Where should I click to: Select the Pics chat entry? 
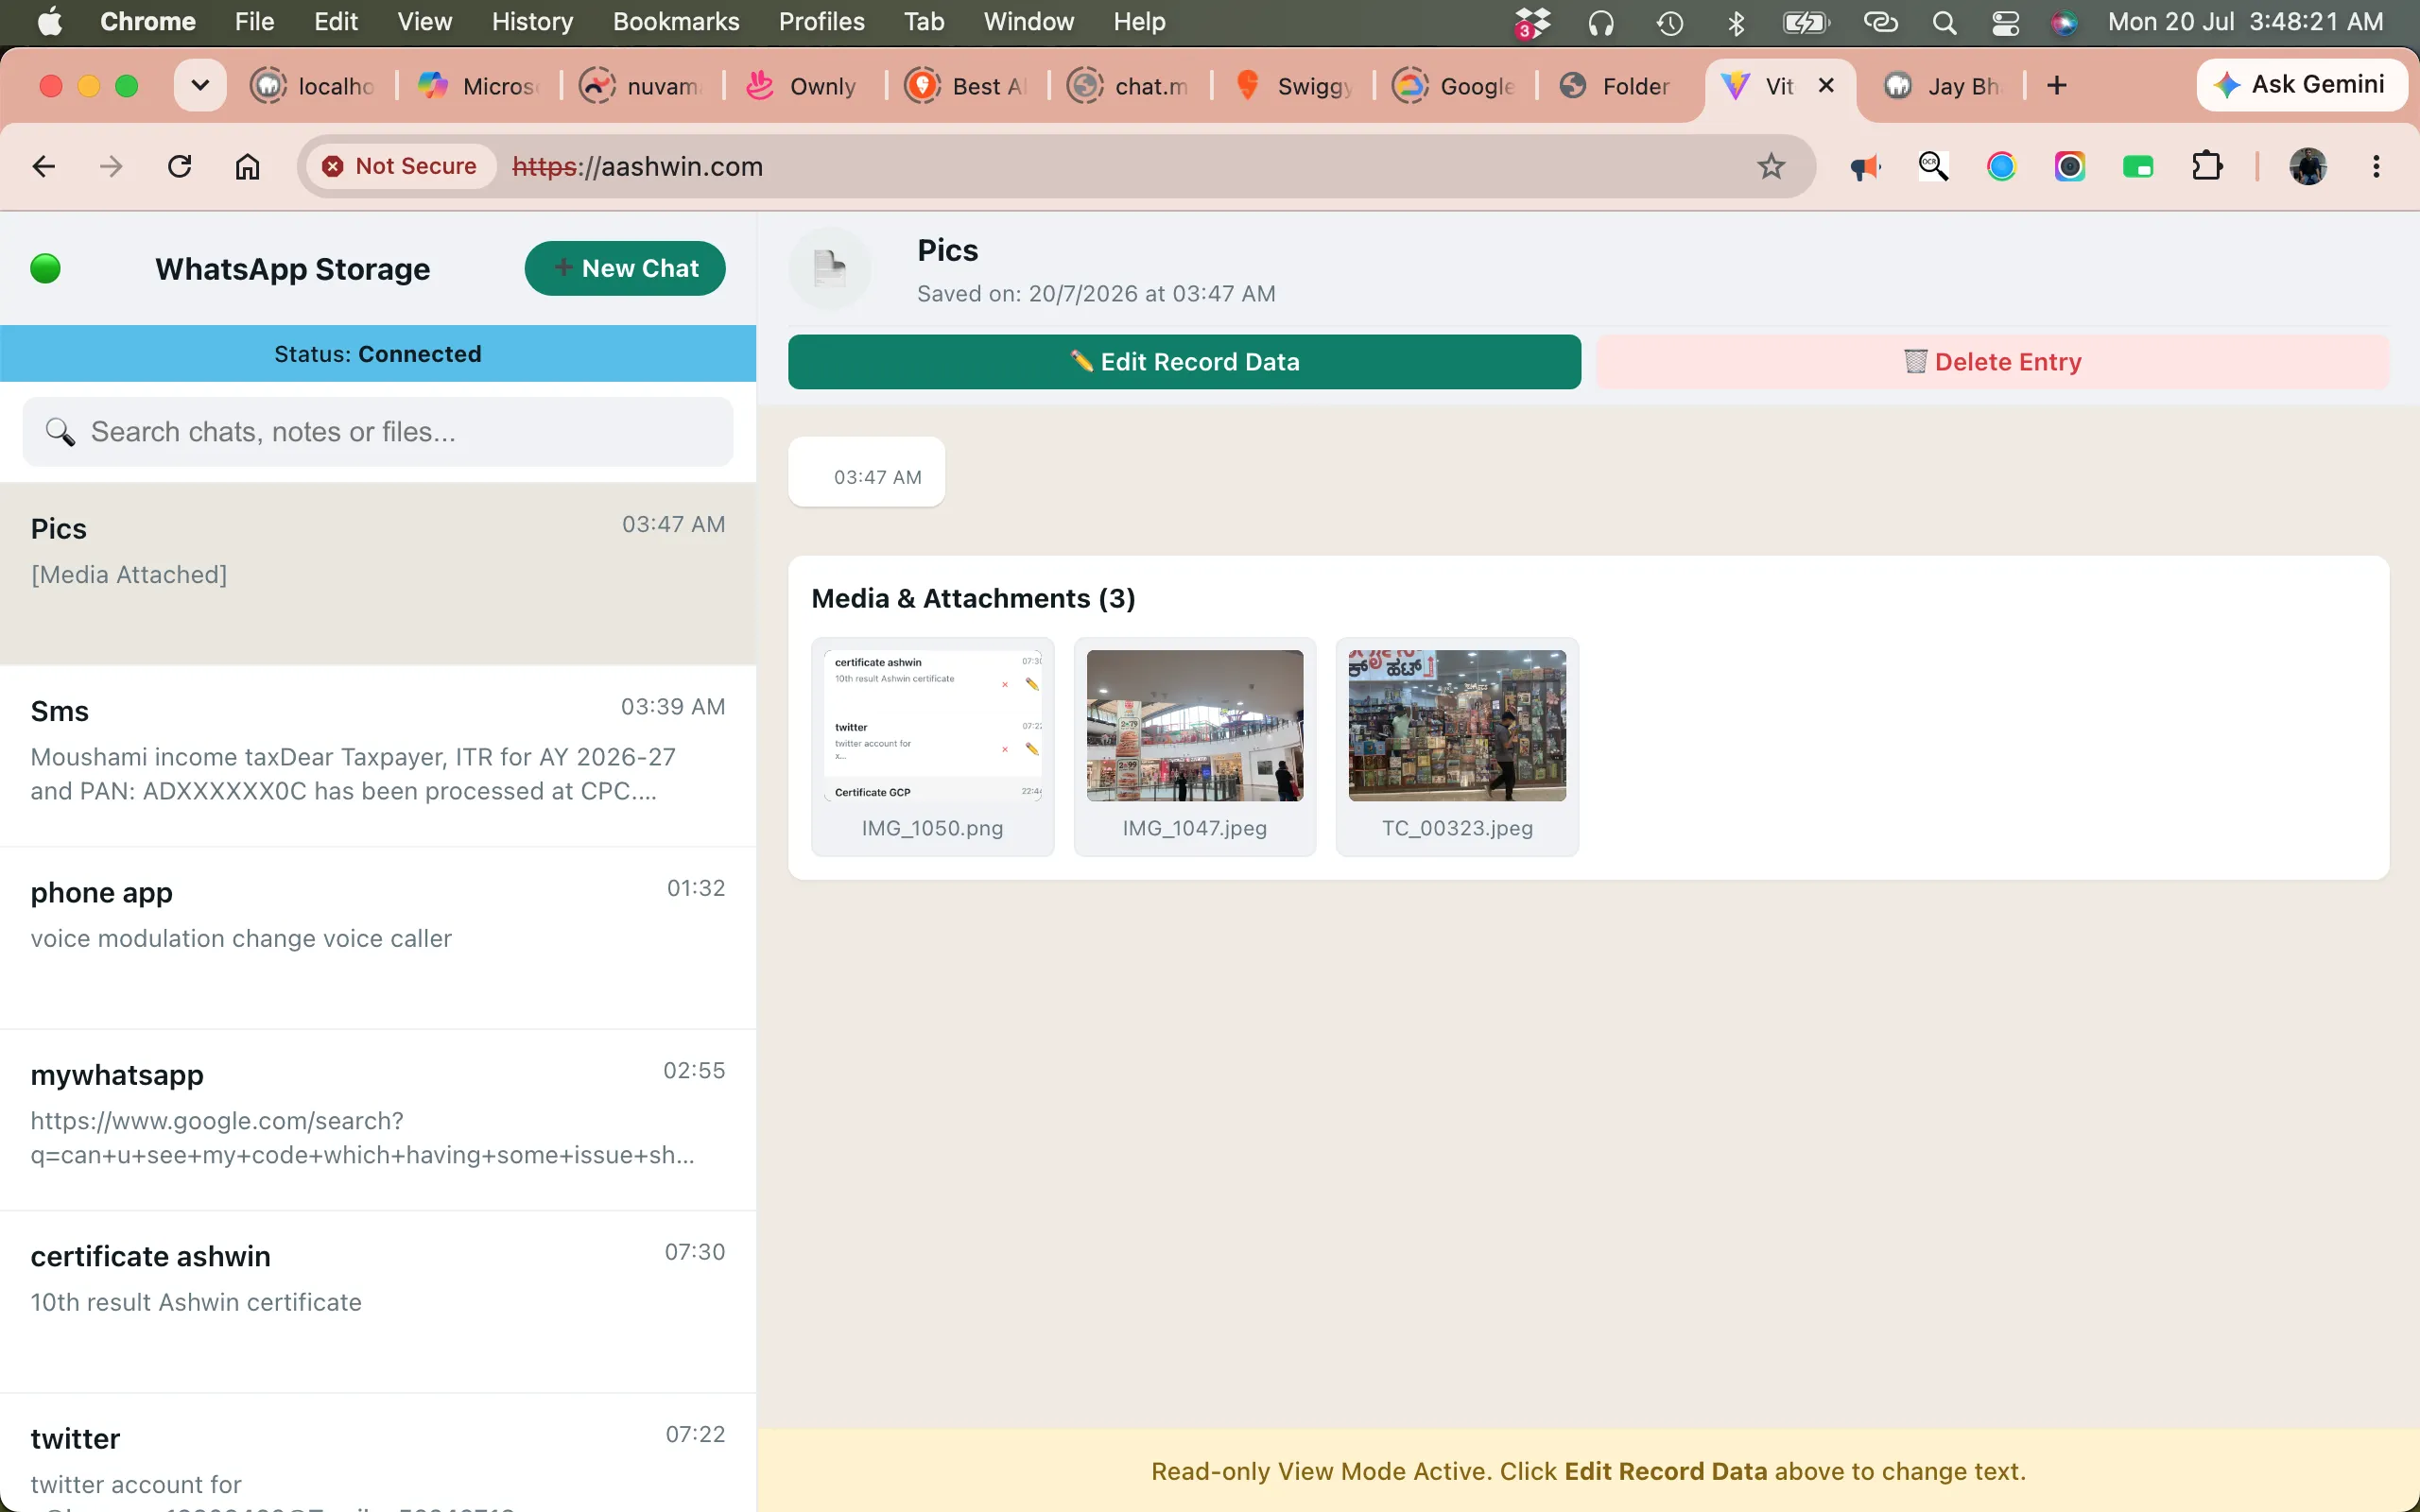[x=378, y=574]
